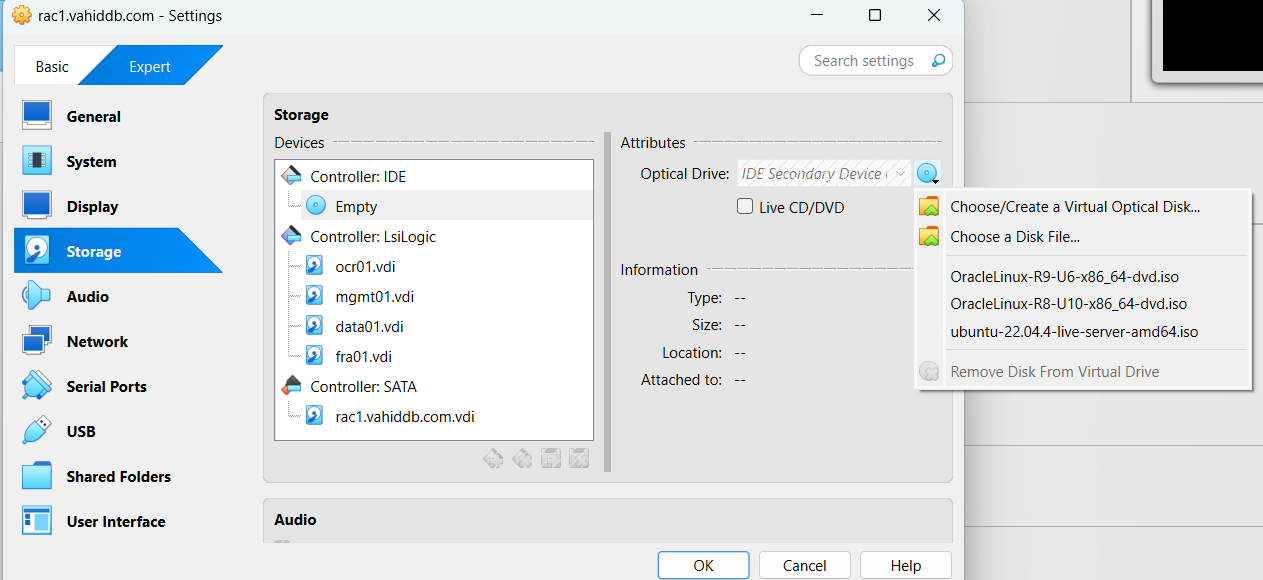The width and height of the screenshot is (1263, 580).
Task: Click the optical disk chooser icon
Action: [928, 174]
